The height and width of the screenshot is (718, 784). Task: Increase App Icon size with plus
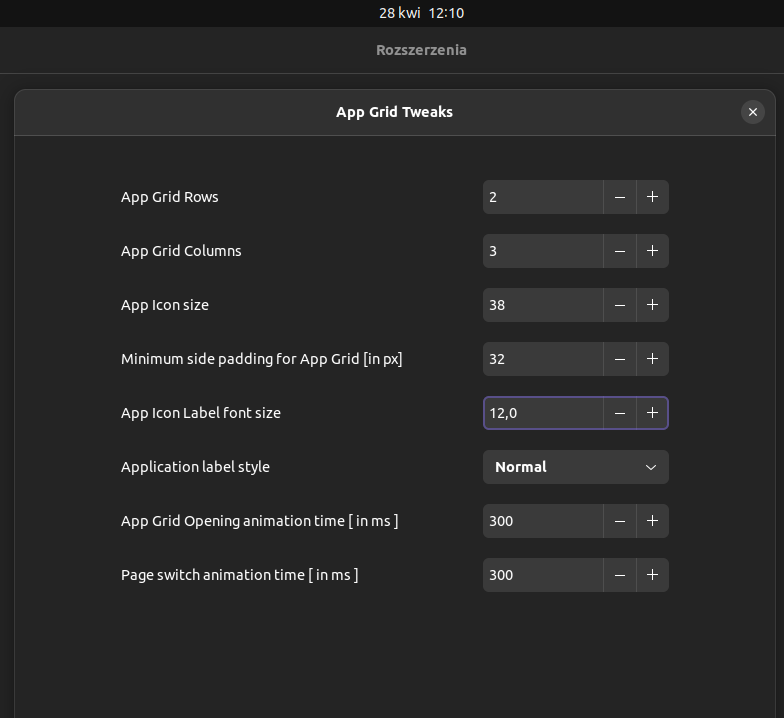click(652, 305)
